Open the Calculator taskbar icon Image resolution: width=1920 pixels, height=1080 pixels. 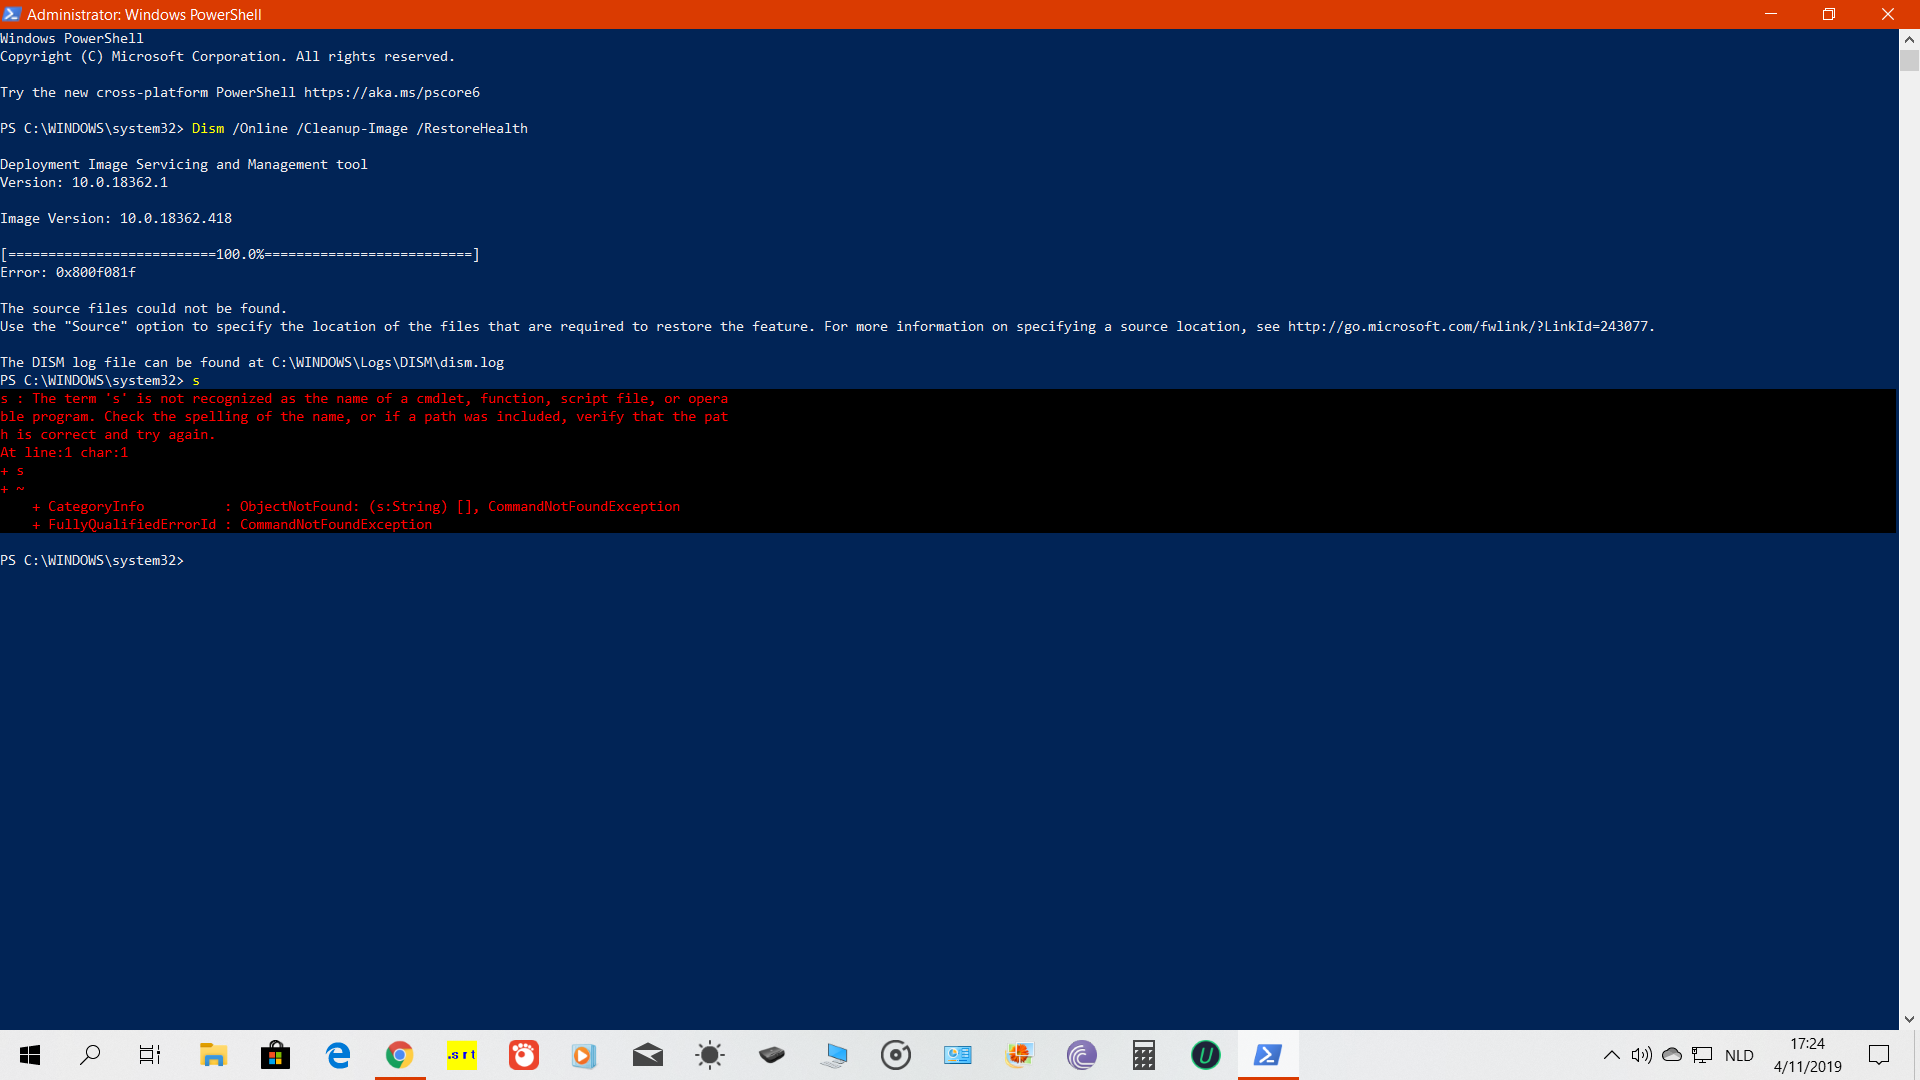[1144, 1055]
